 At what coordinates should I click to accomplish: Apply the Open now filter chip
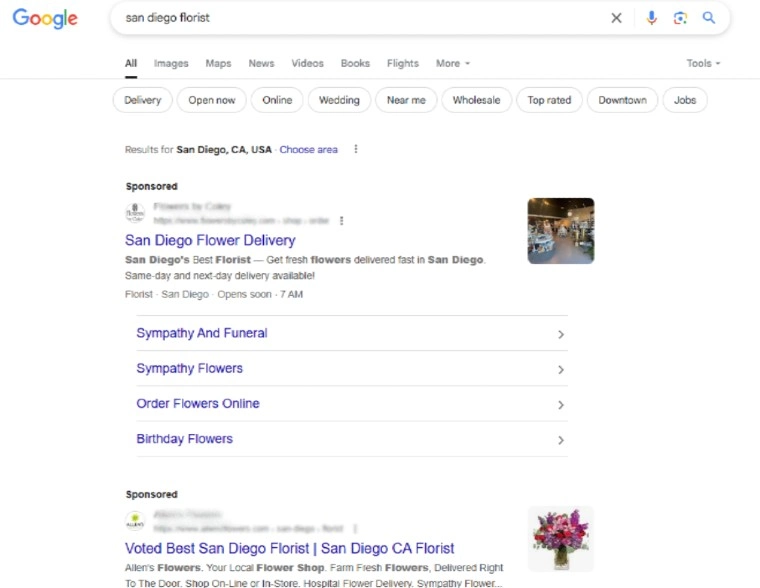pos(212,100)
